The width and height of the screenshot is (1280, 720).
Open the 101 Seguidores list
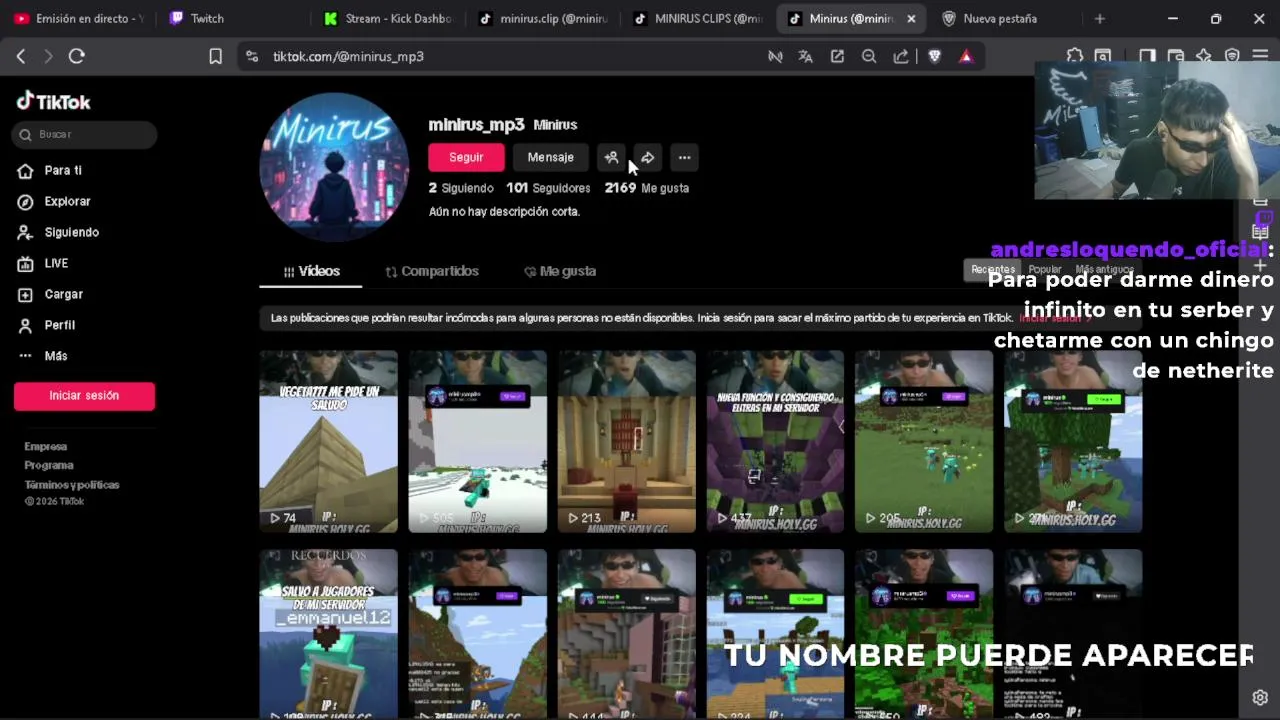click(548, 188)
